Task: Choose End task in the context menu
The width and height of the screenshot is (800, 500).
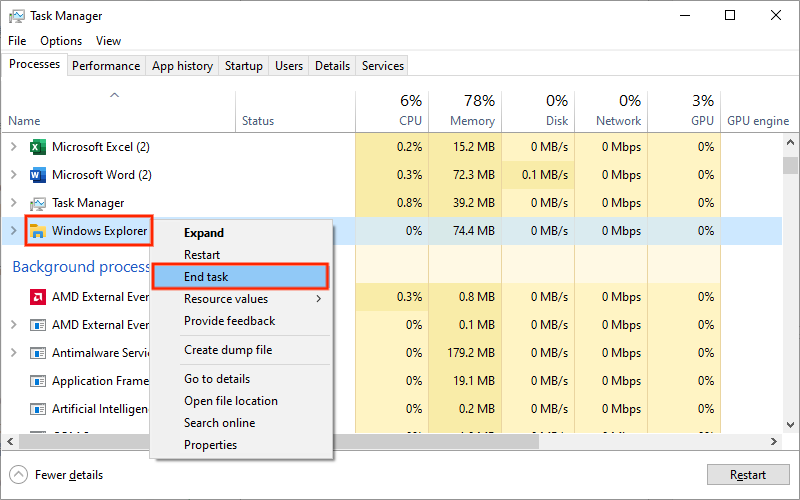Action: pyautogui.click(x=240, y=277)
